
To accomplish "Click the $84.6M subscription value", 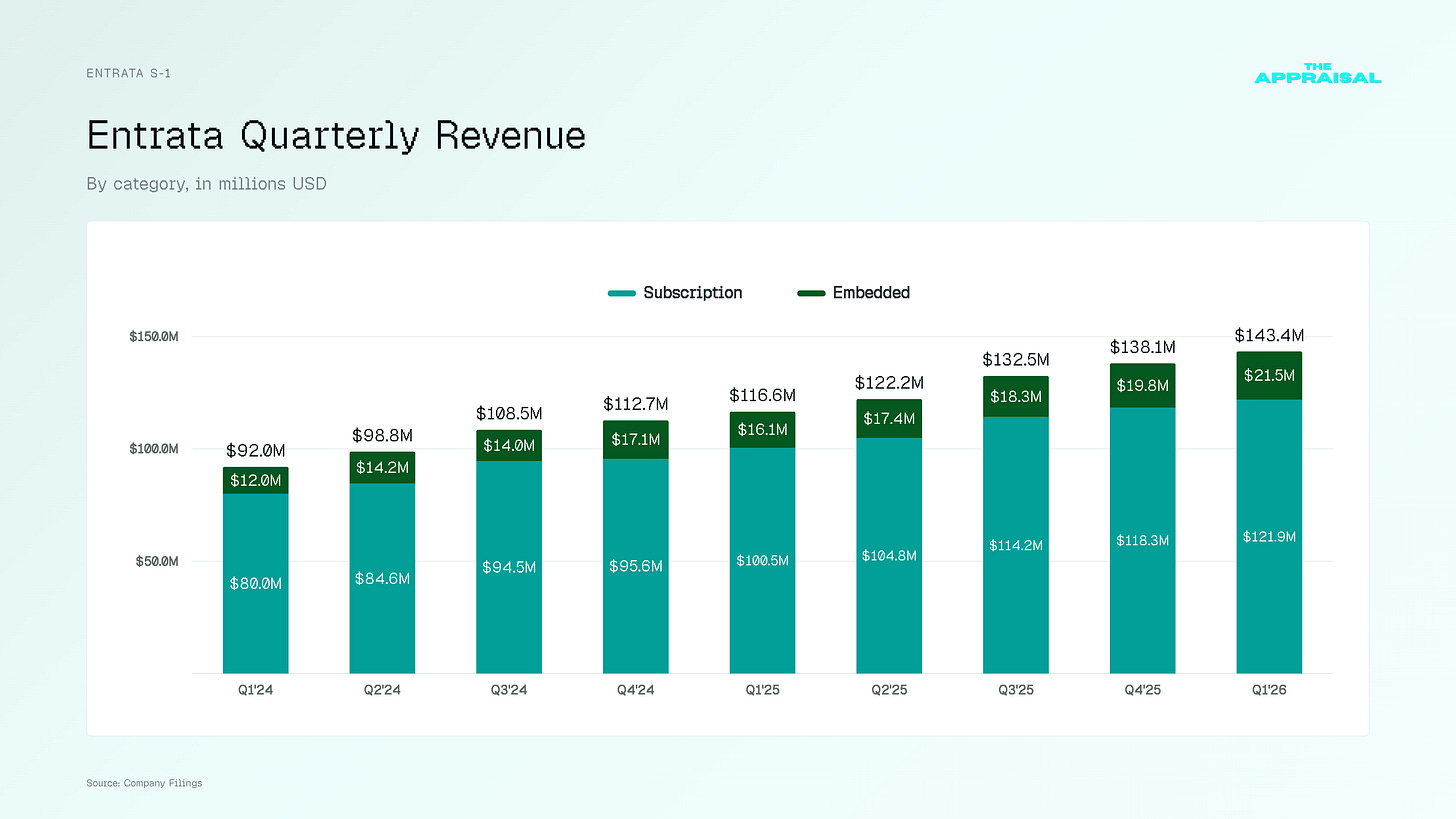I will (382, 579).
